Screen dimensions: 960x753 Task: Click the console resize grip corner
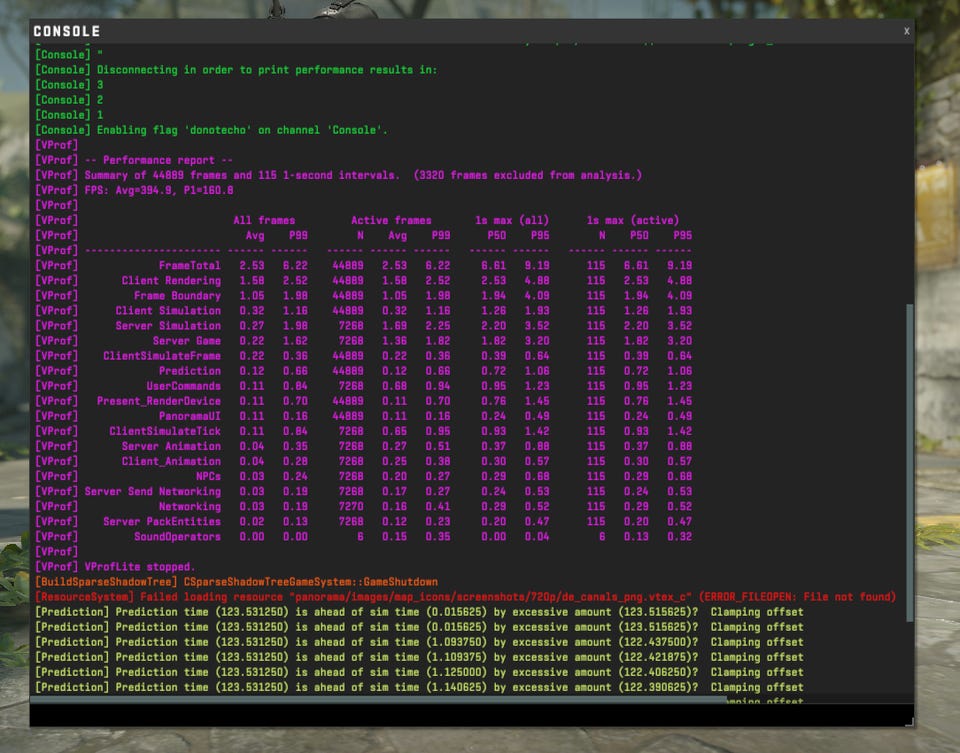click(910, 722)
